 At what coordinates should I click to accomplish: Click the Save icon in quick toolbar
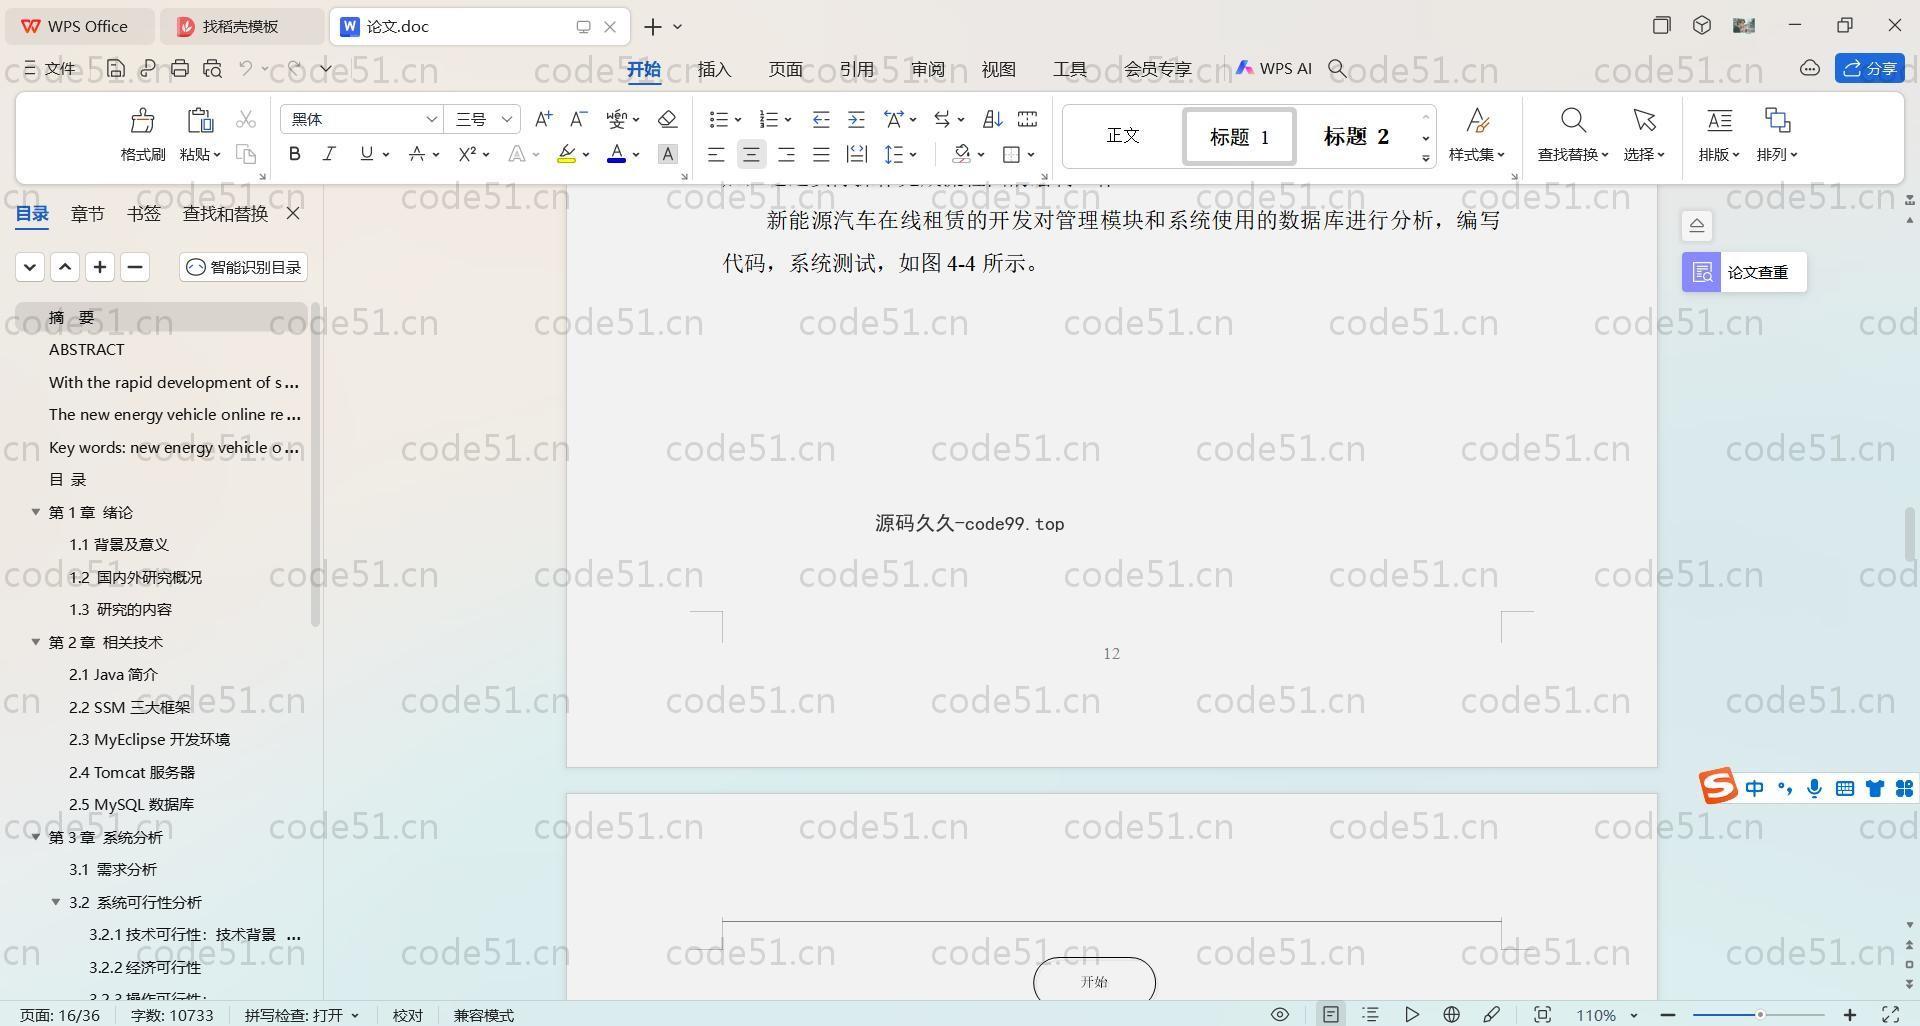point(116,68)
